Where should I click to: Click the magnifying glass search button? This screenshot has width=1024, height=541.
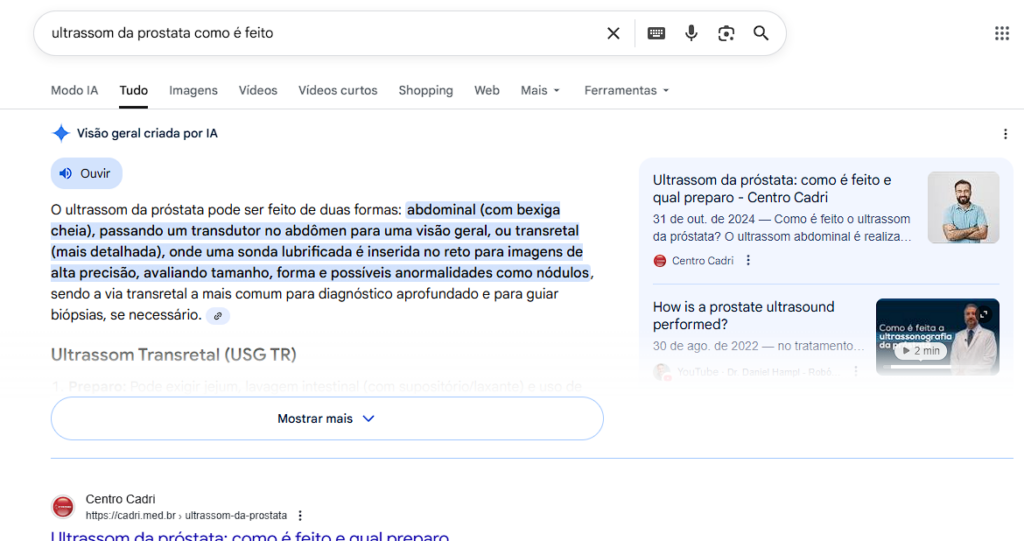761,33
